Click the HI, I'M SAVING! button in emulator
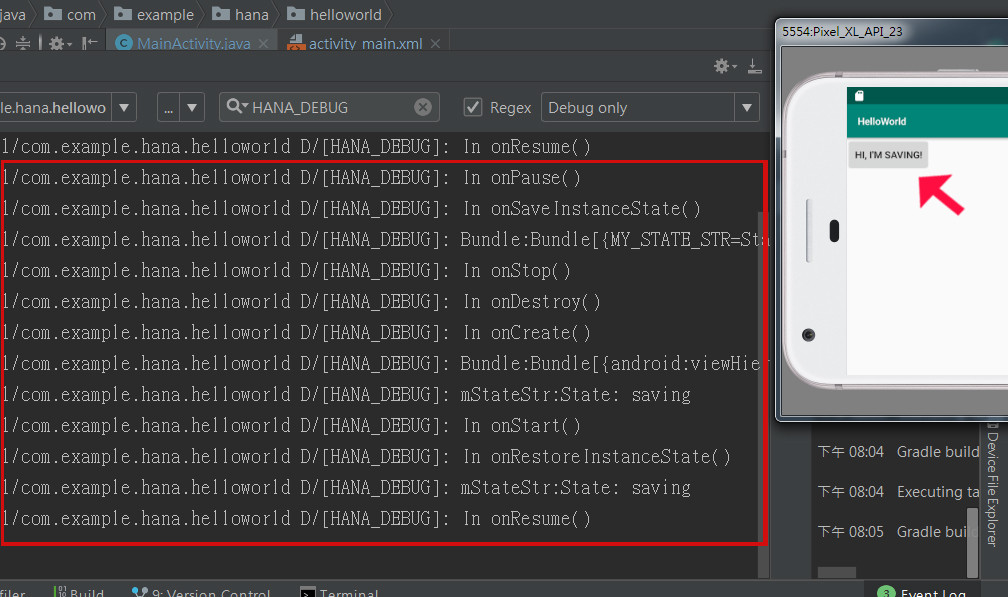 [888, 155]
